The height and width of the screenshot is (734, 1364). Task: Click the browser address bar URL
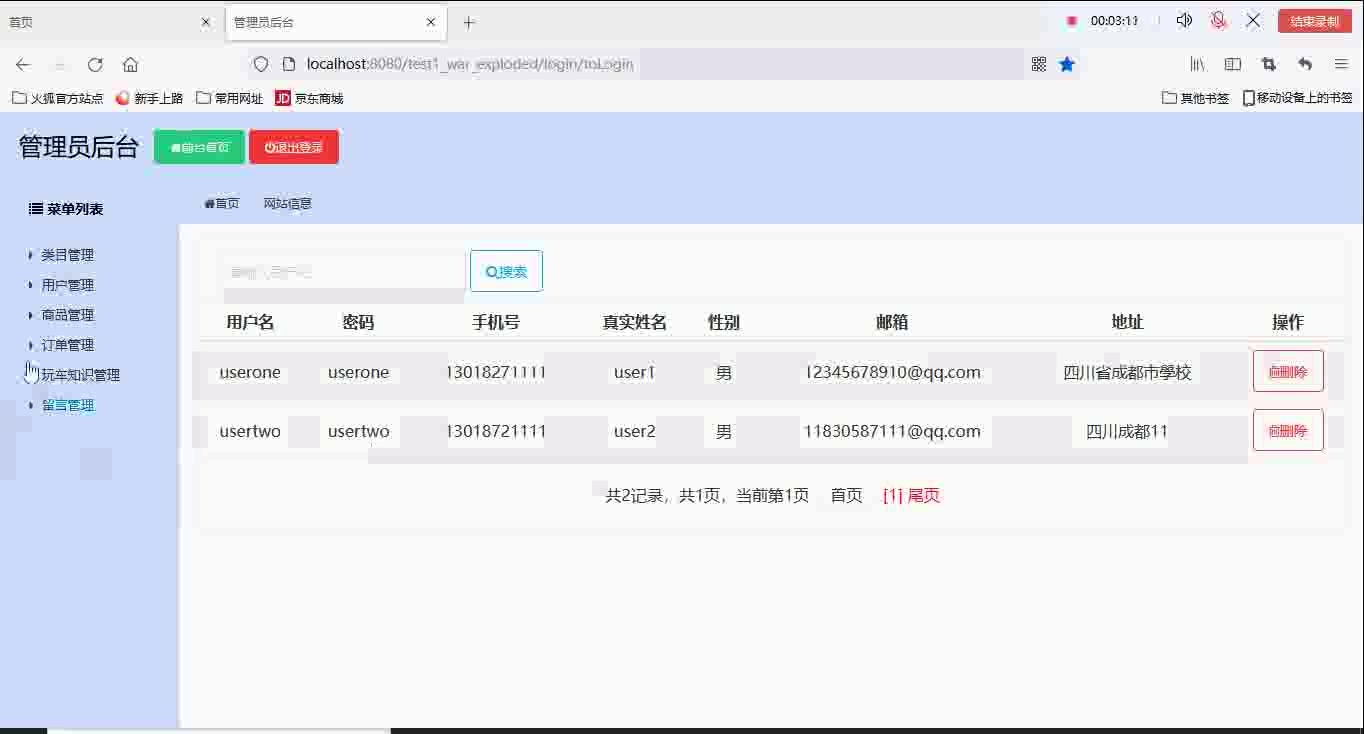(469, 64)
